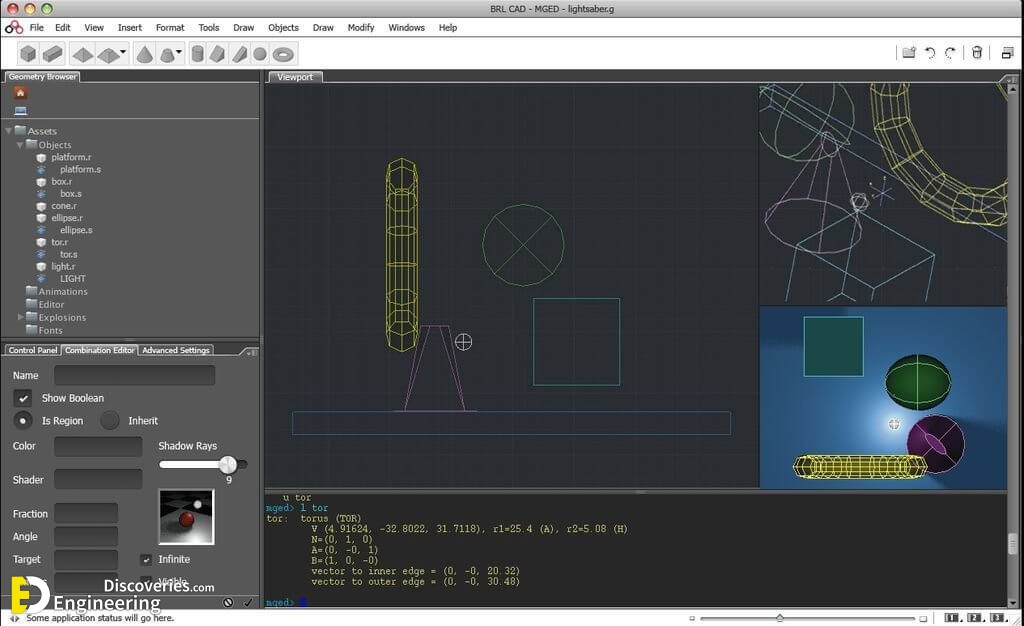
Task: Select tor.s in the object tree
Action: point(69,254)
